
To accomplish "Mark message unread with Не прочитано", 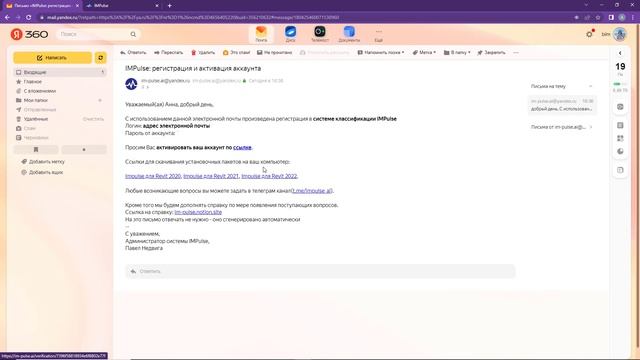I will point(274,53).
